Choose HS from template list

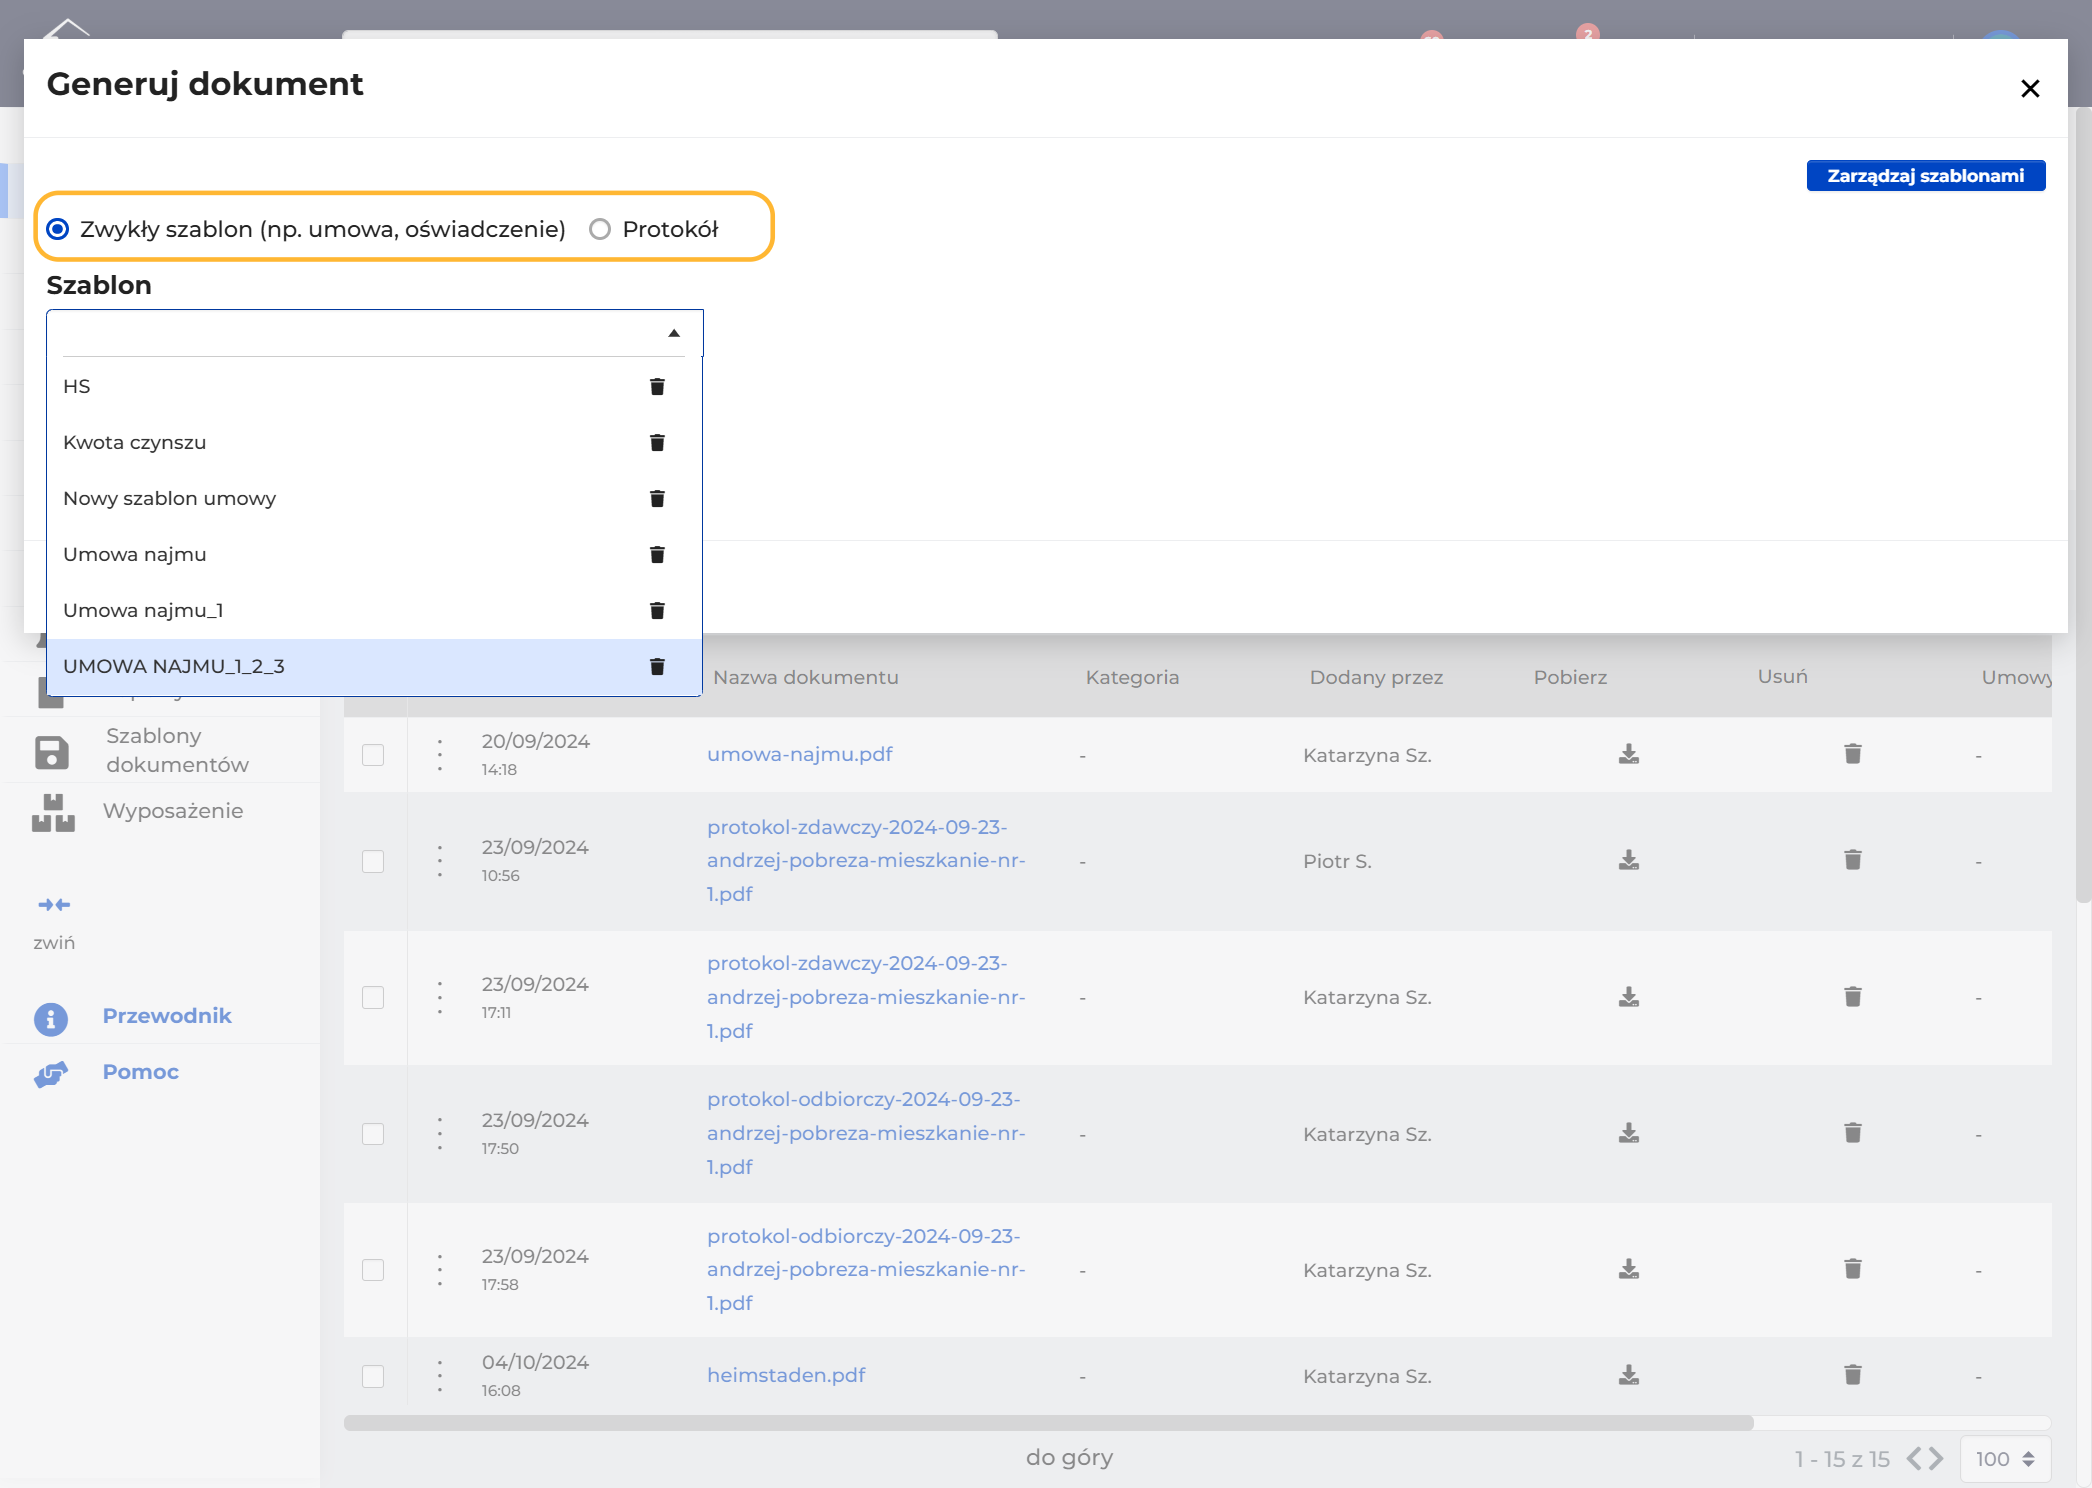[374, 386]
